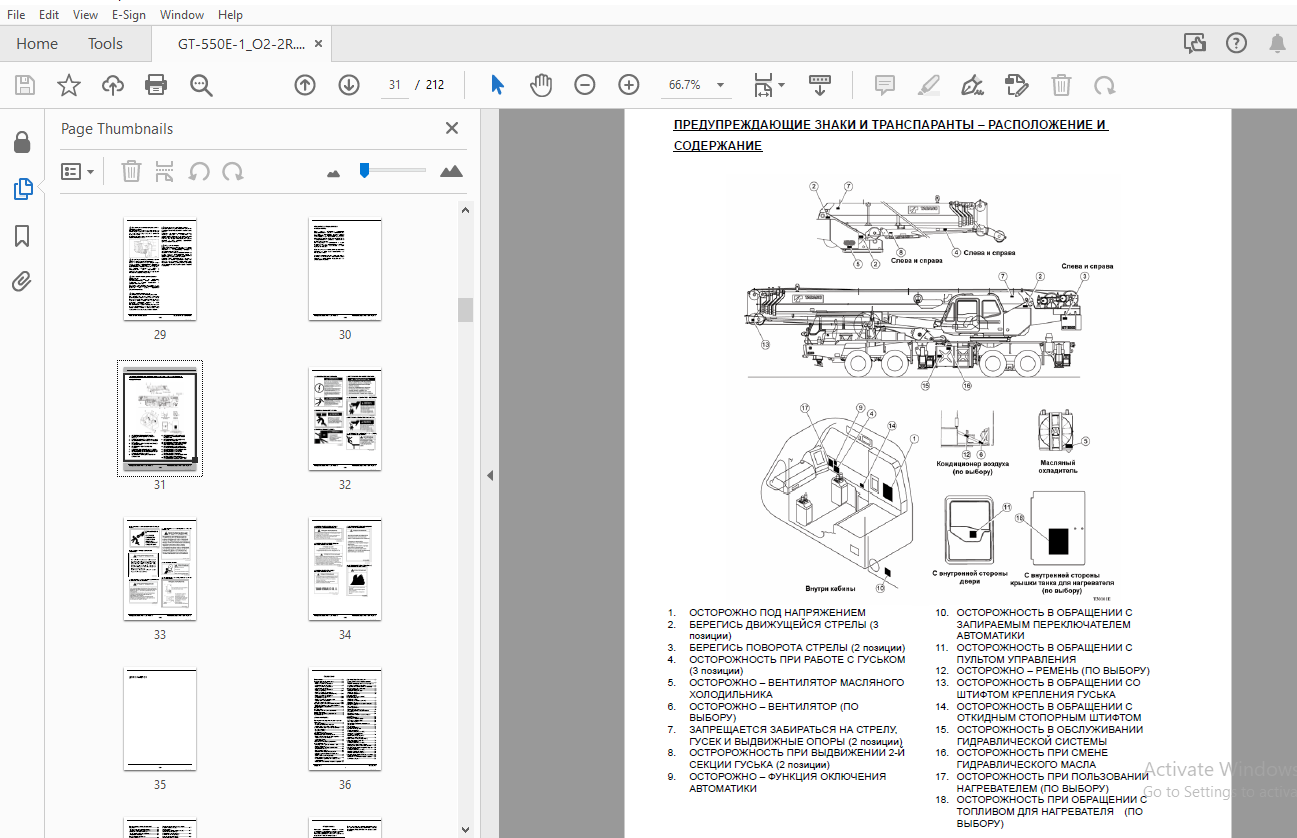
Task: Reduce thumbnail size with small mountain icon
Action: pyautogui.click(x=334, y=173)
